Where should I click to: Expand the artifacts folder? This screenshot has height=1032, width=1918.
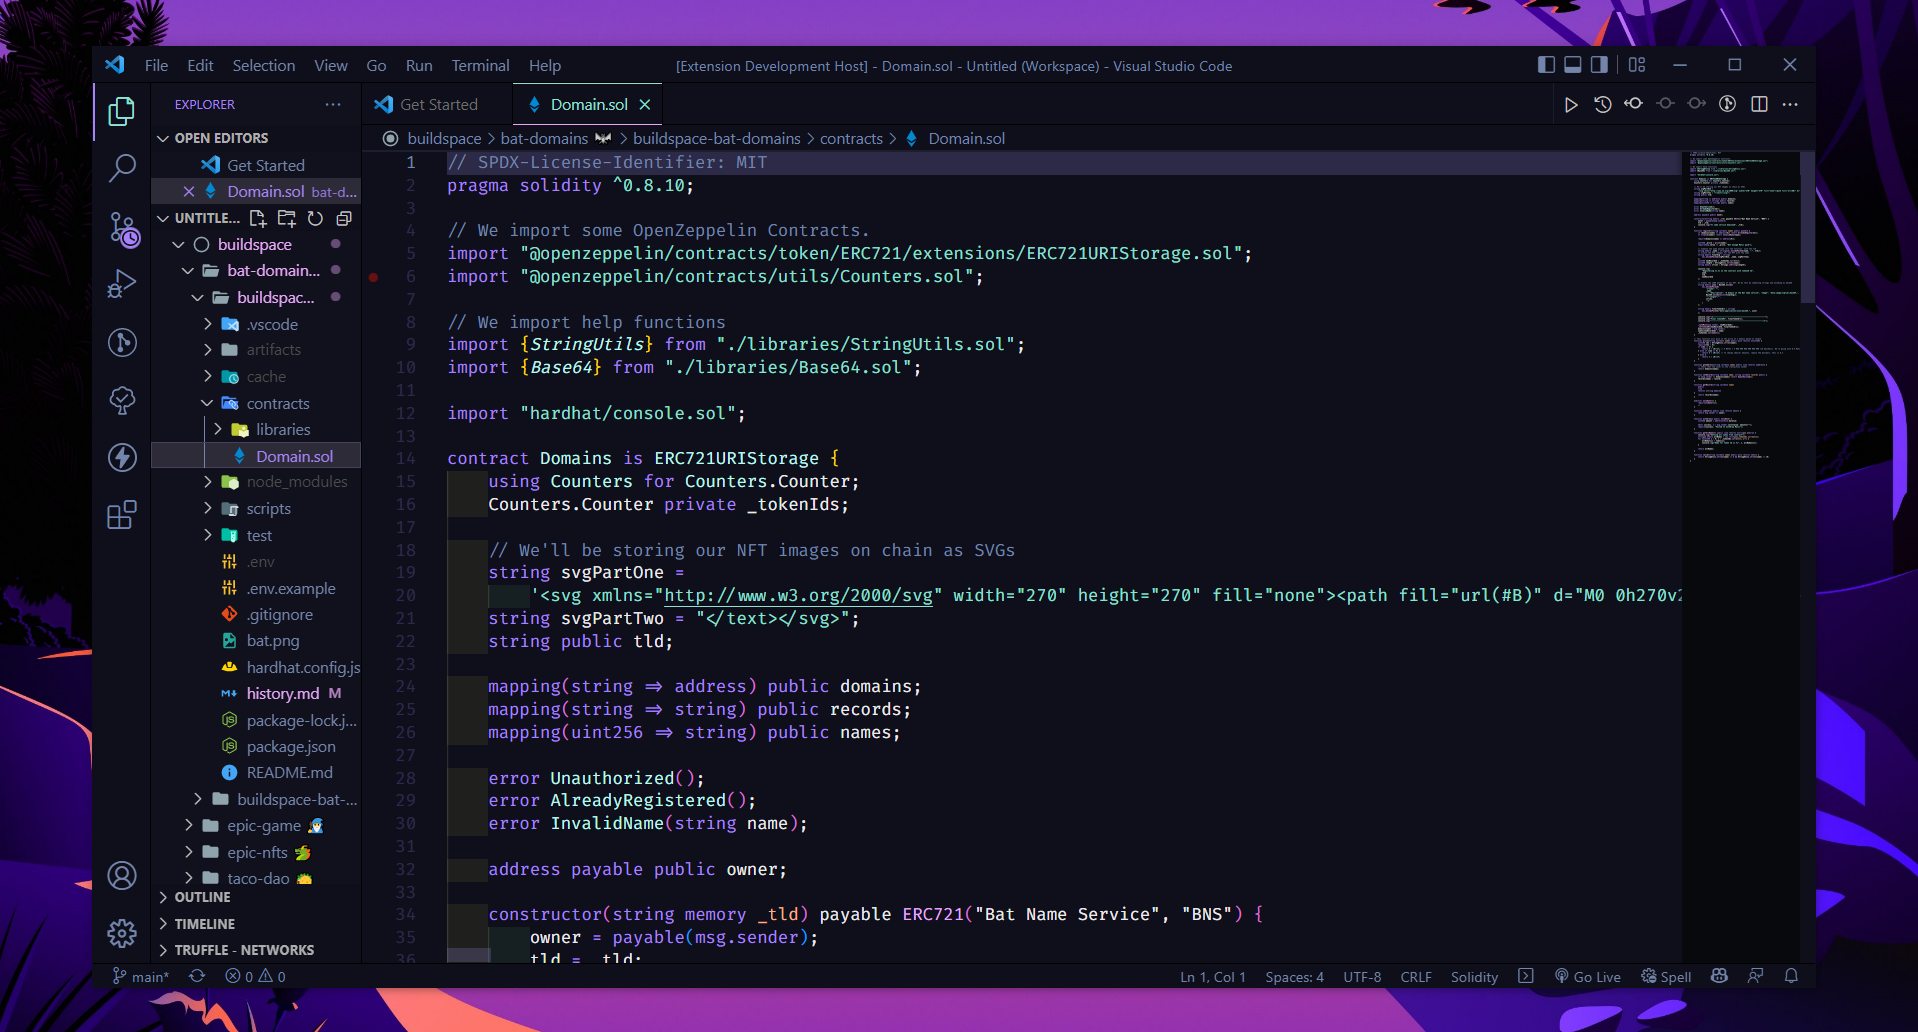point(256,350)
